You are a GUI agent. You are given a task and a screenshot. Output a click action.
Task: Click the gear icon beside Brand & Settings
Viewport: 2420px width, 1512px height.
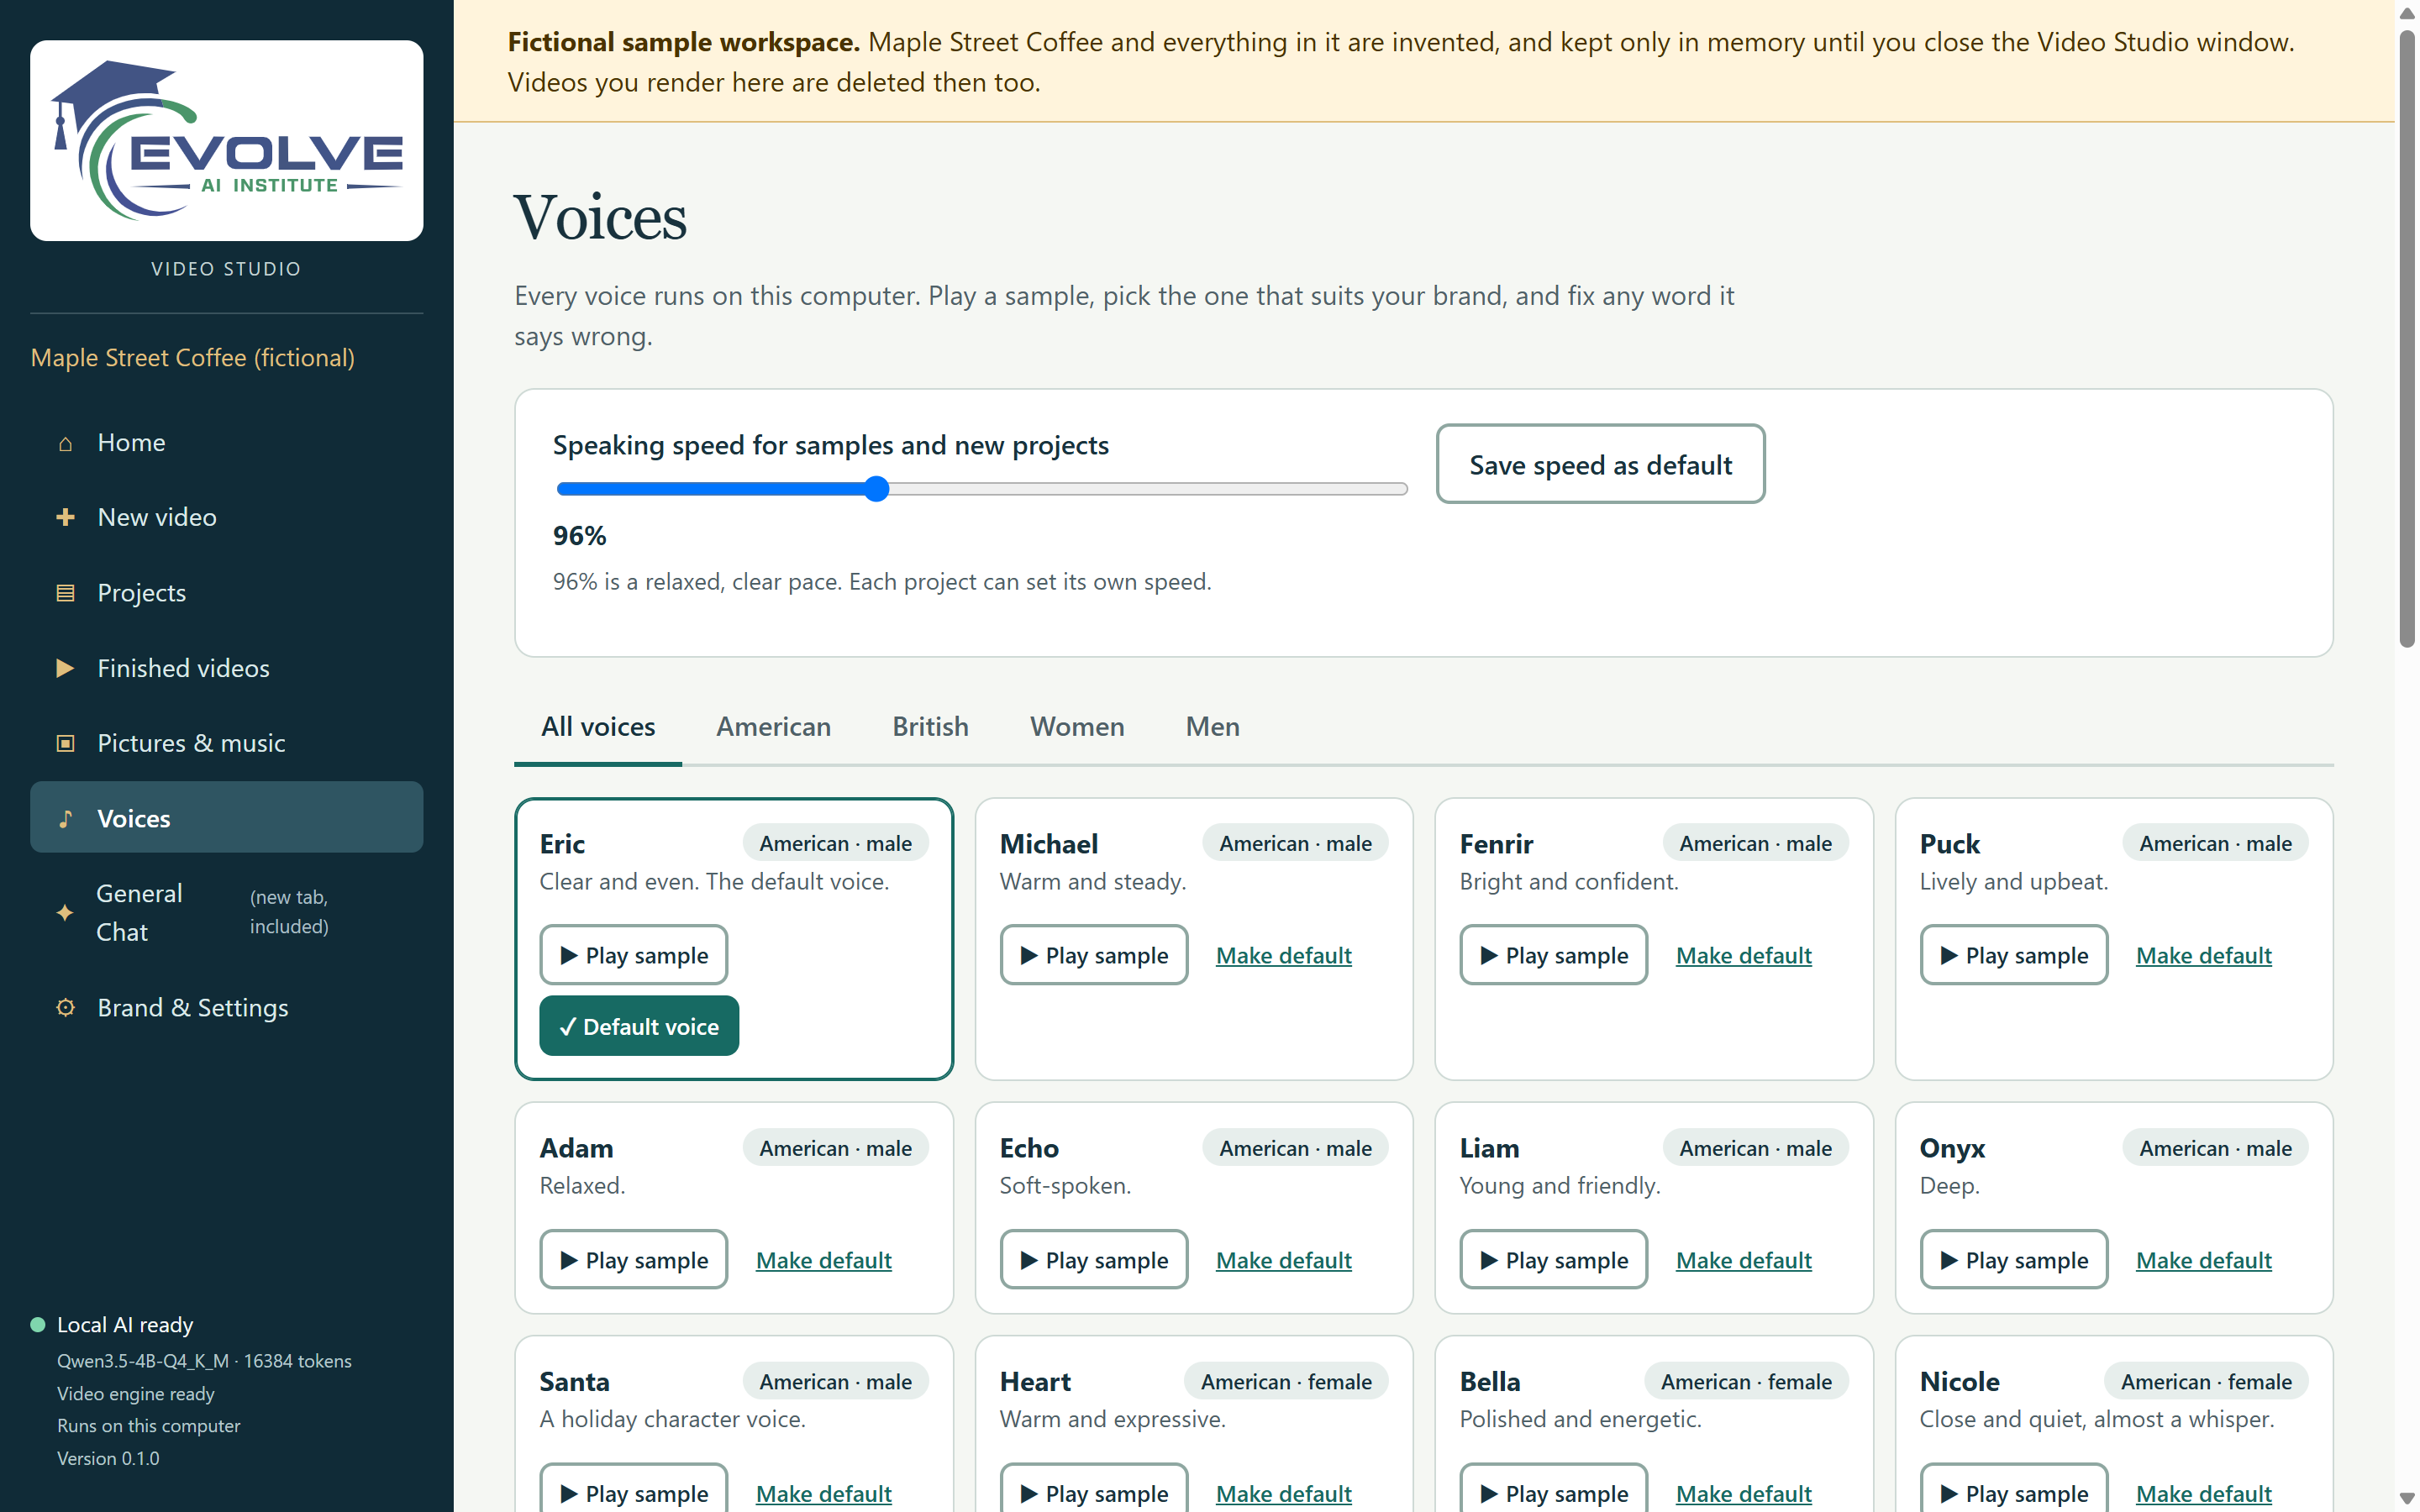[x=65, y=1008]
